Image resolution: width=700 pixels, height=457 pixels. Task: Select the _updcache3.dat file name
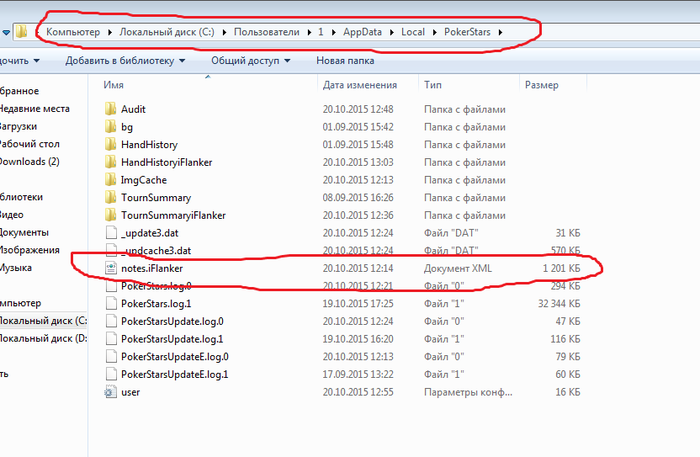[x=156, y=251]
